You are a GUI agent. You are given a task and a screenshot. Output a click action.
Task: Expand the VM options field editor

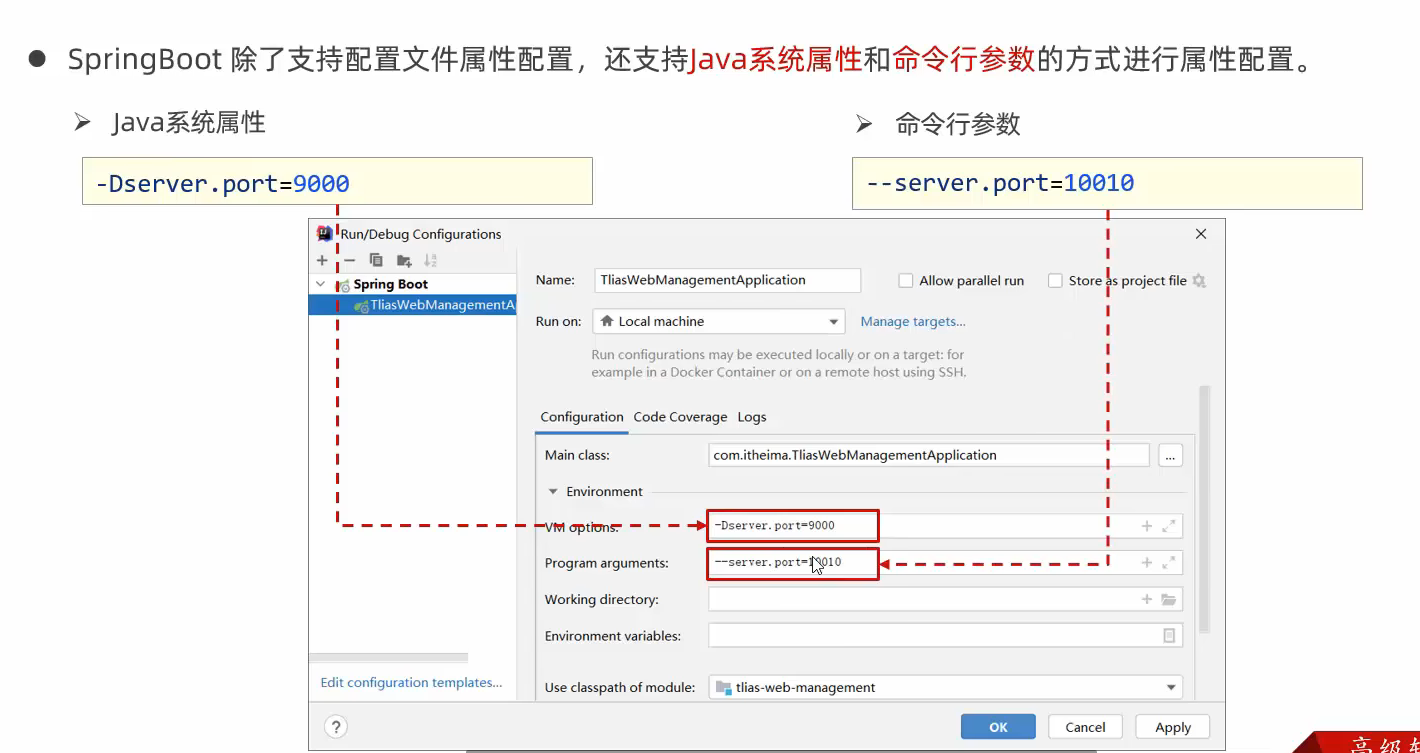coord(1168,526)
